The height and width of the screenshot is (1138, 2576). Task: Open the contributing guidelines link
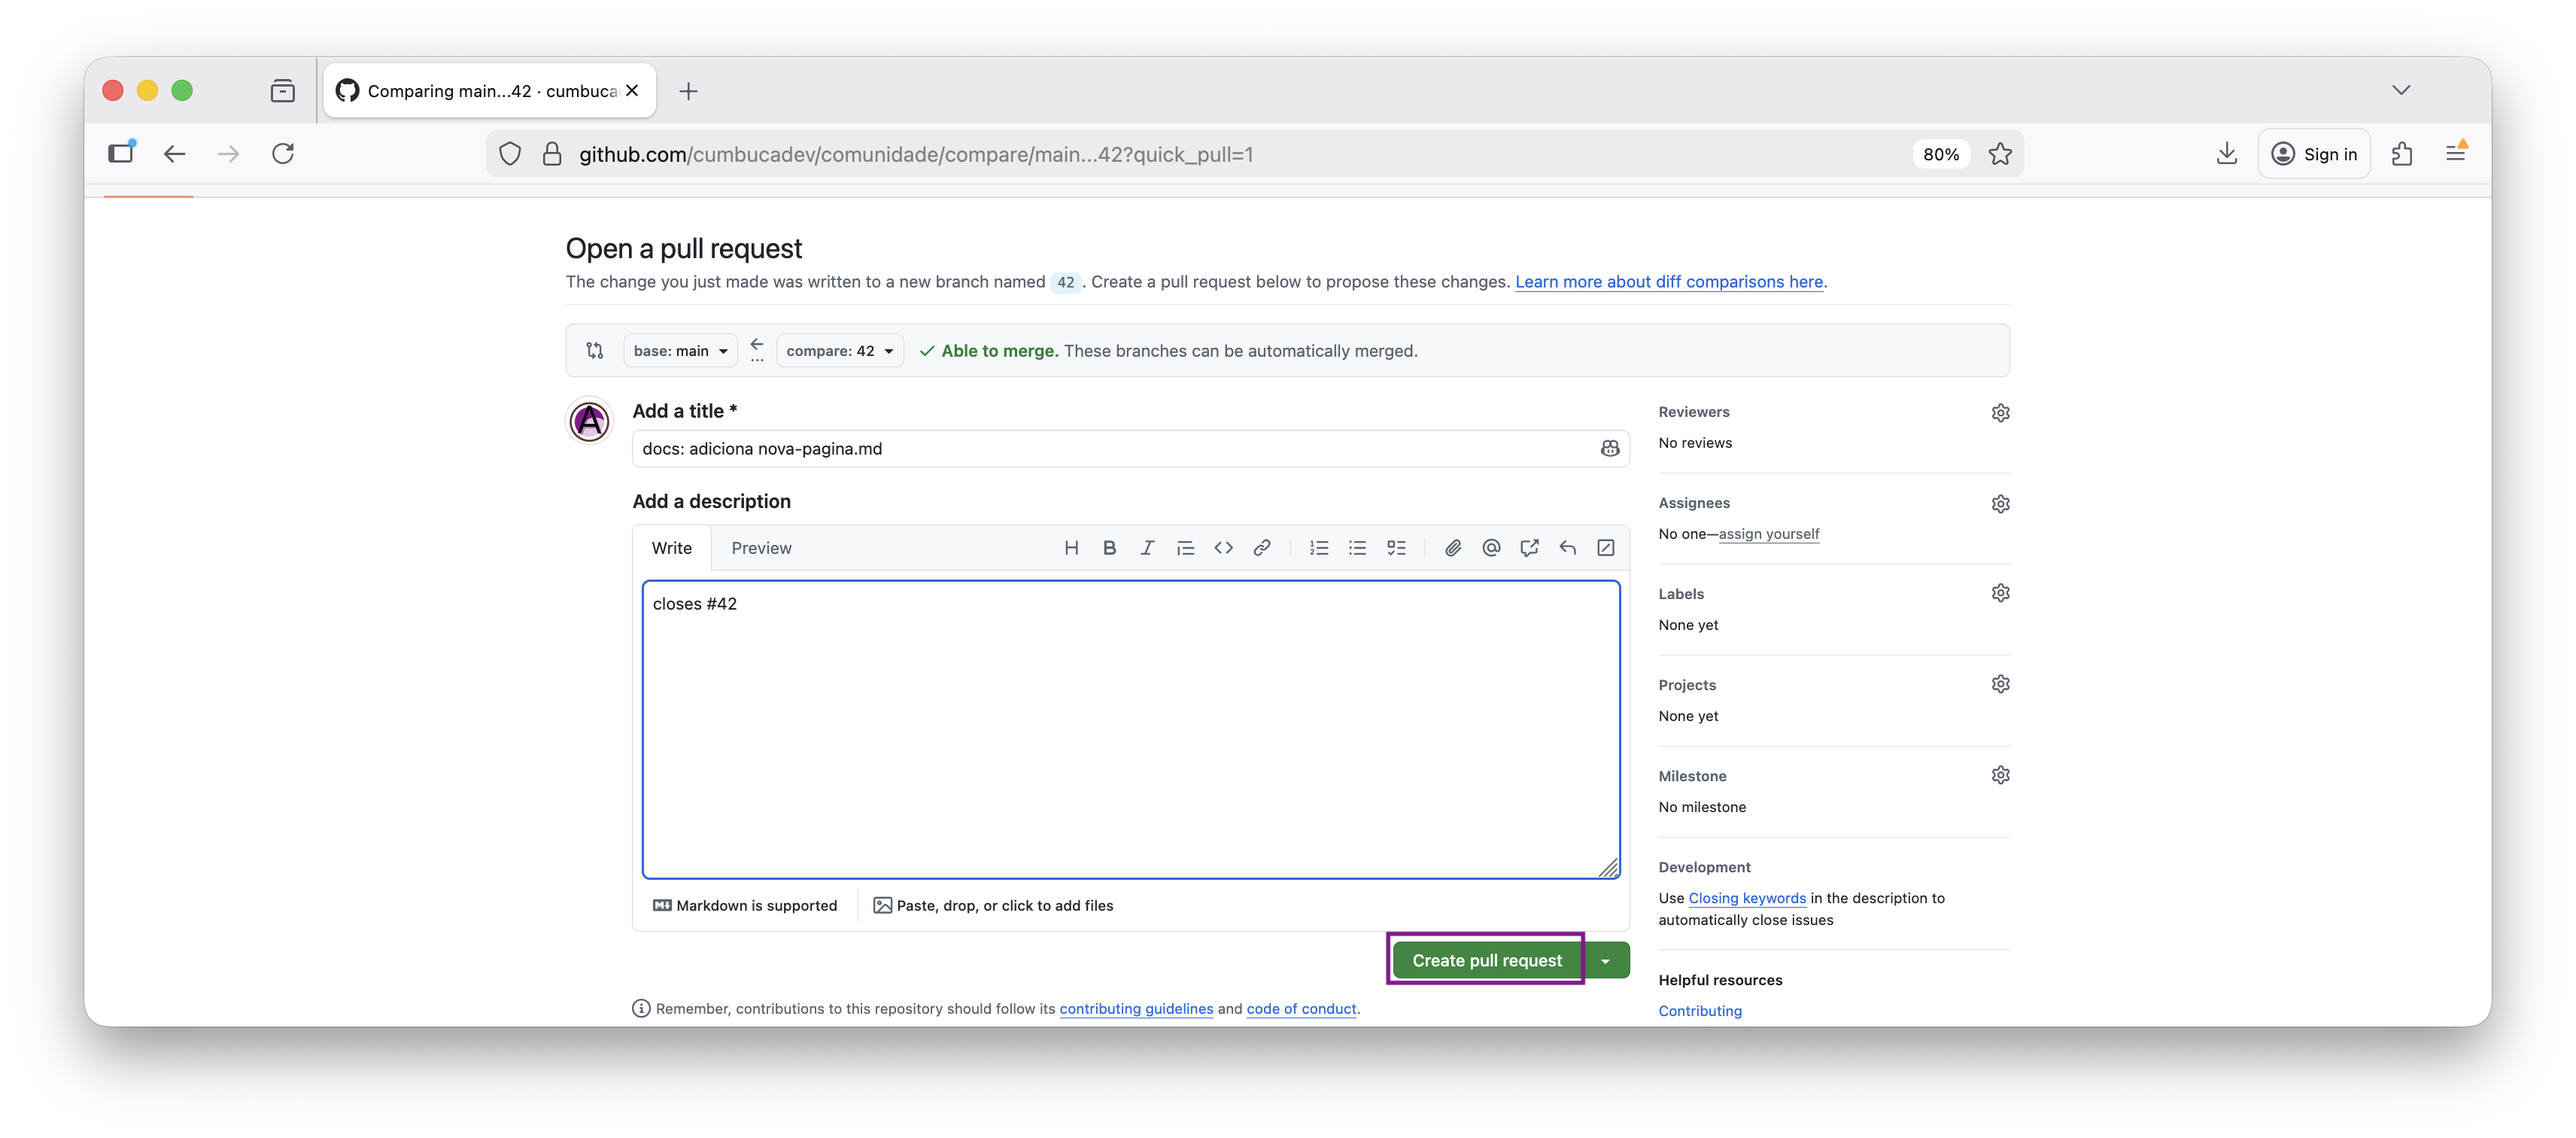tap(1136, 1008)
